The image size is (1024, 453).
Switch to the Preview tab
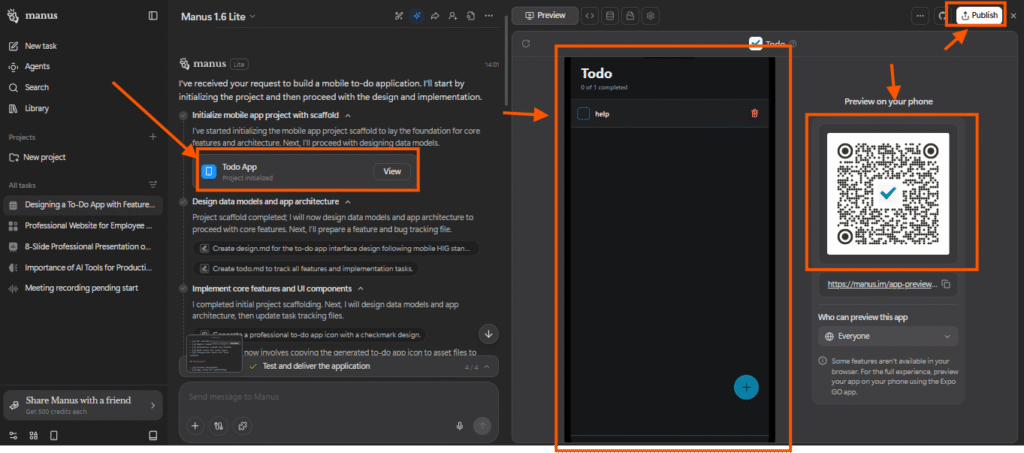[544, 16]
